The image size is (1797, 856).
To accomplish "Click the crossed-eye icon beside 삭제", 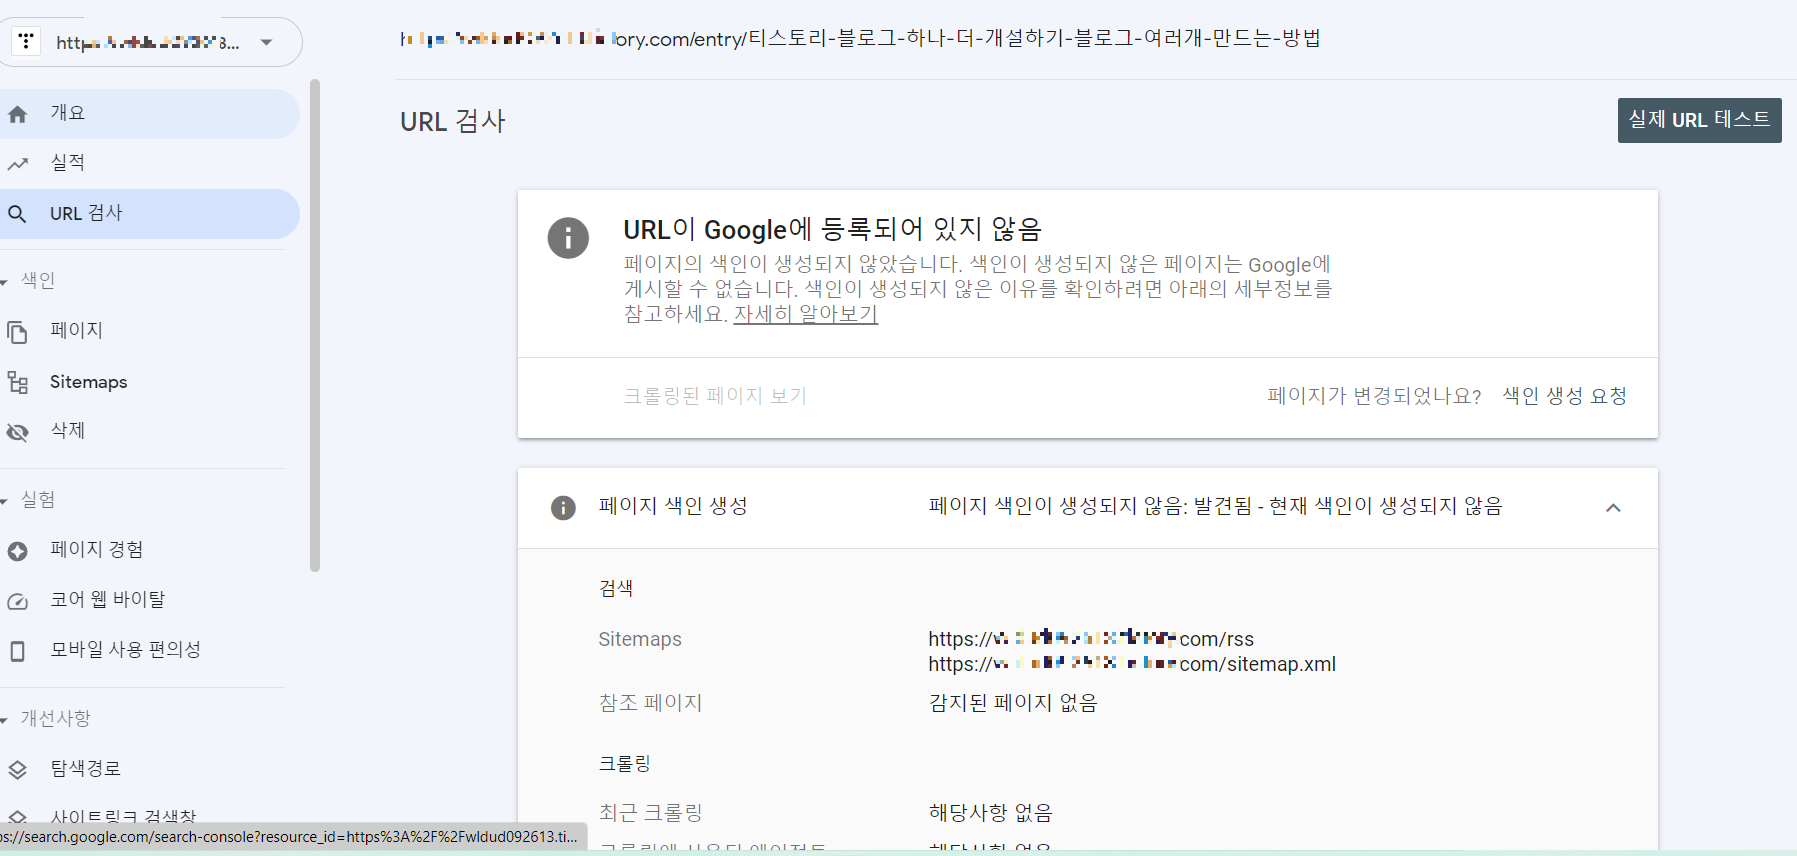I will point(17,432).
